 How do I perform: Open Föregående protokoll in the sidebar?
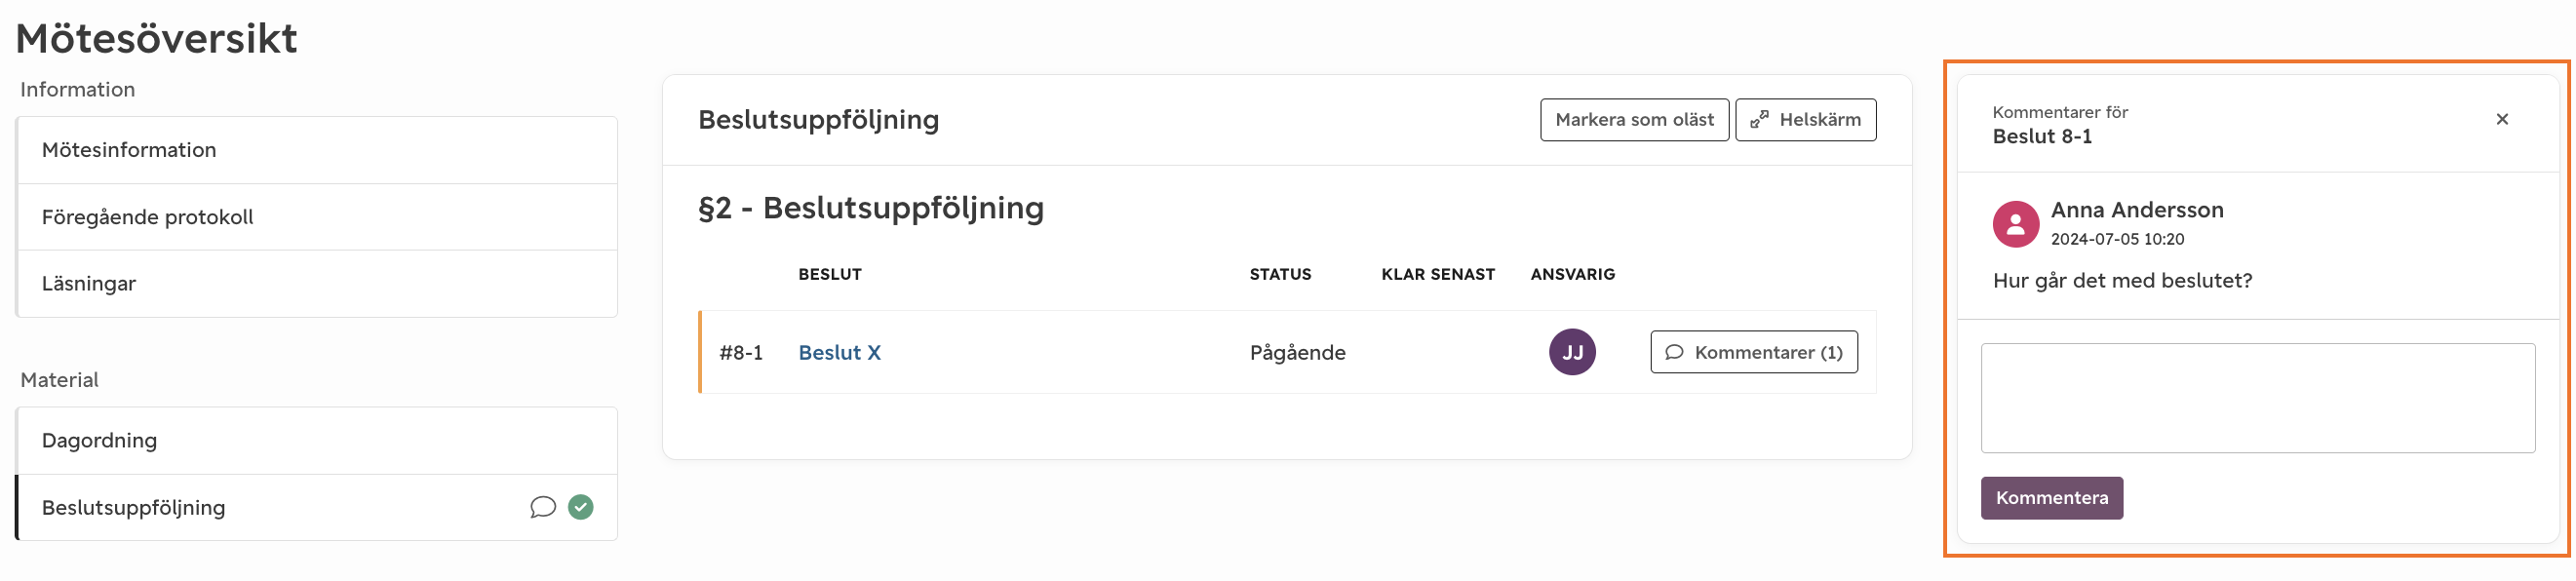pos(317,217)
